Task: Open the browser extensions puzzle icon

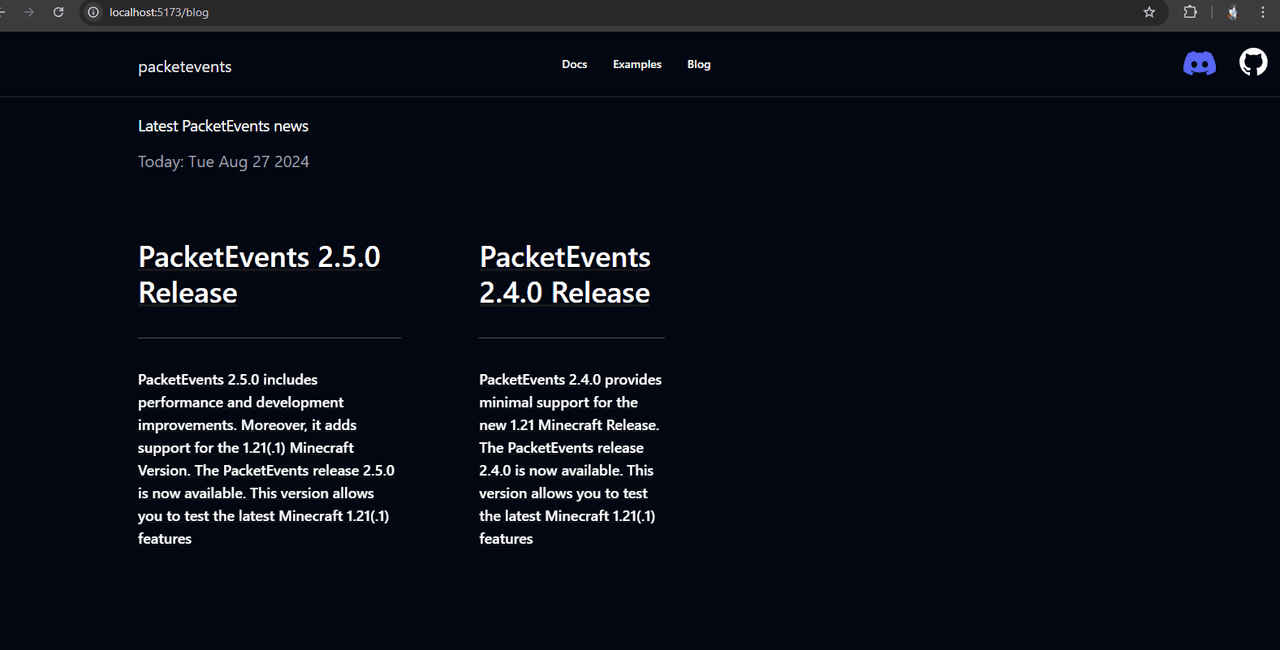Action: [x=1190, y=12]
